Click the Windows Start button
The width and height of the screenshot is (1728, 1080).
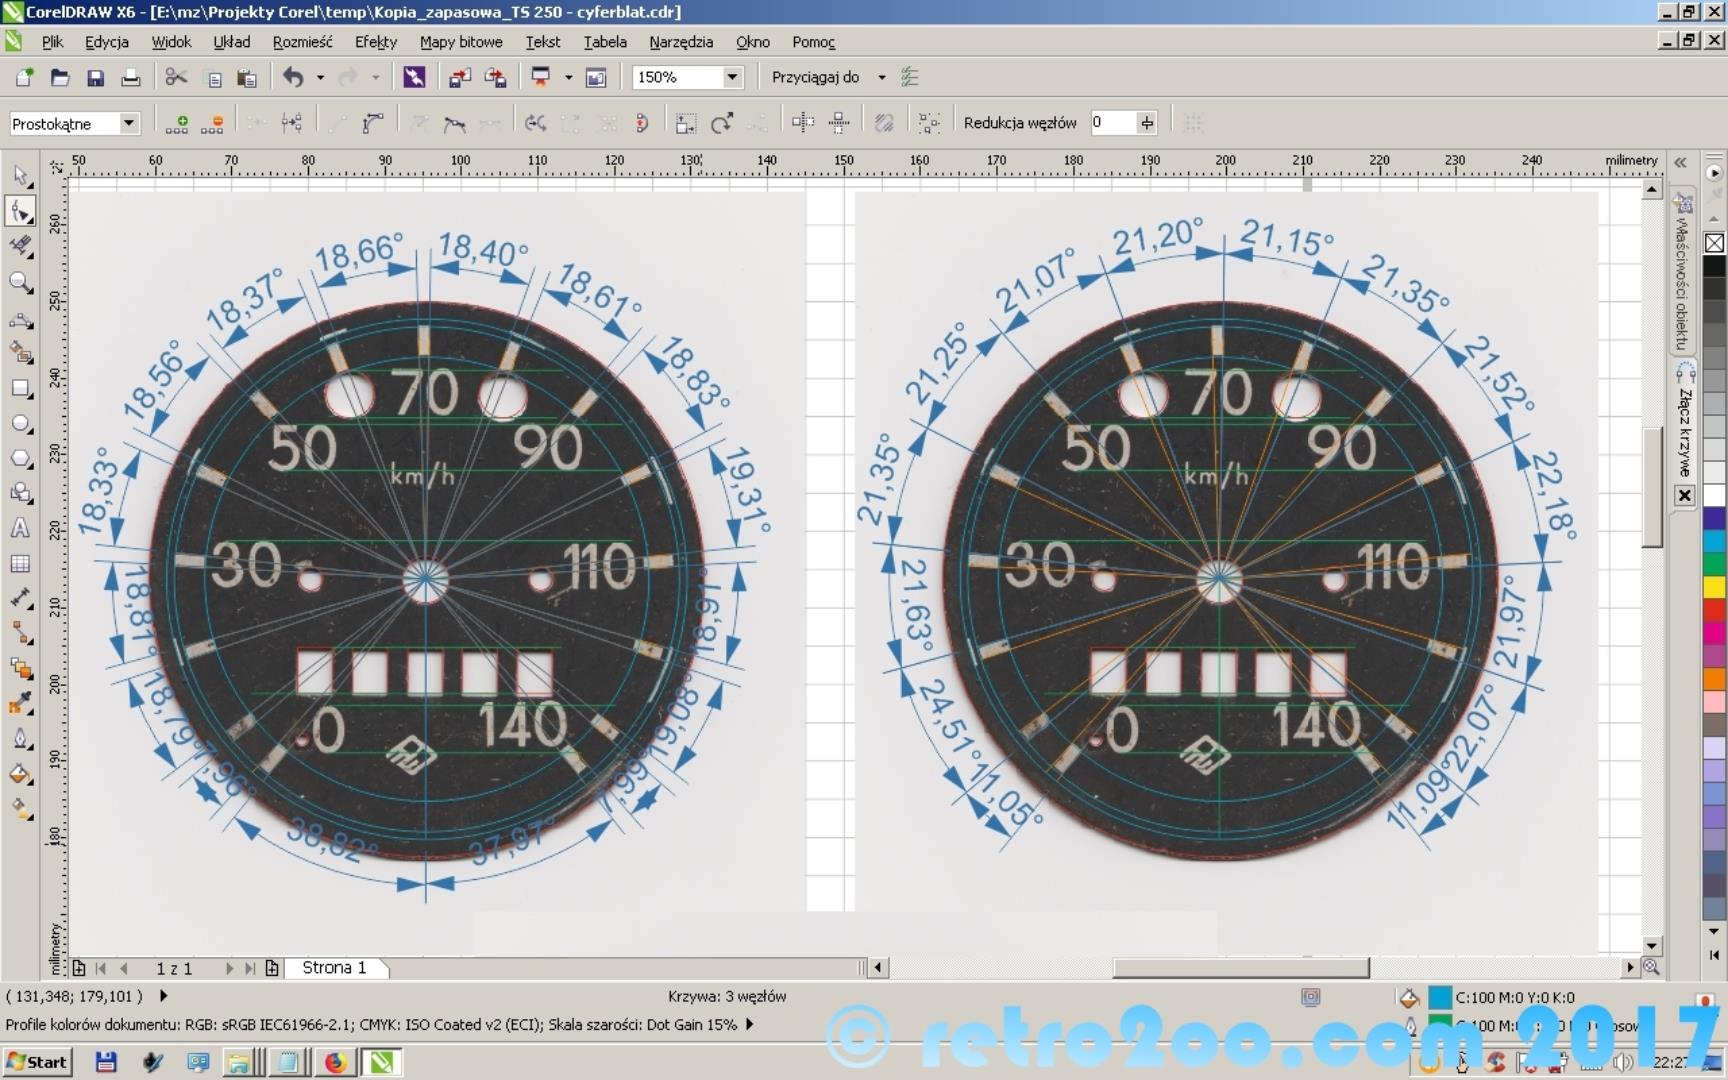pos(38,1062)
